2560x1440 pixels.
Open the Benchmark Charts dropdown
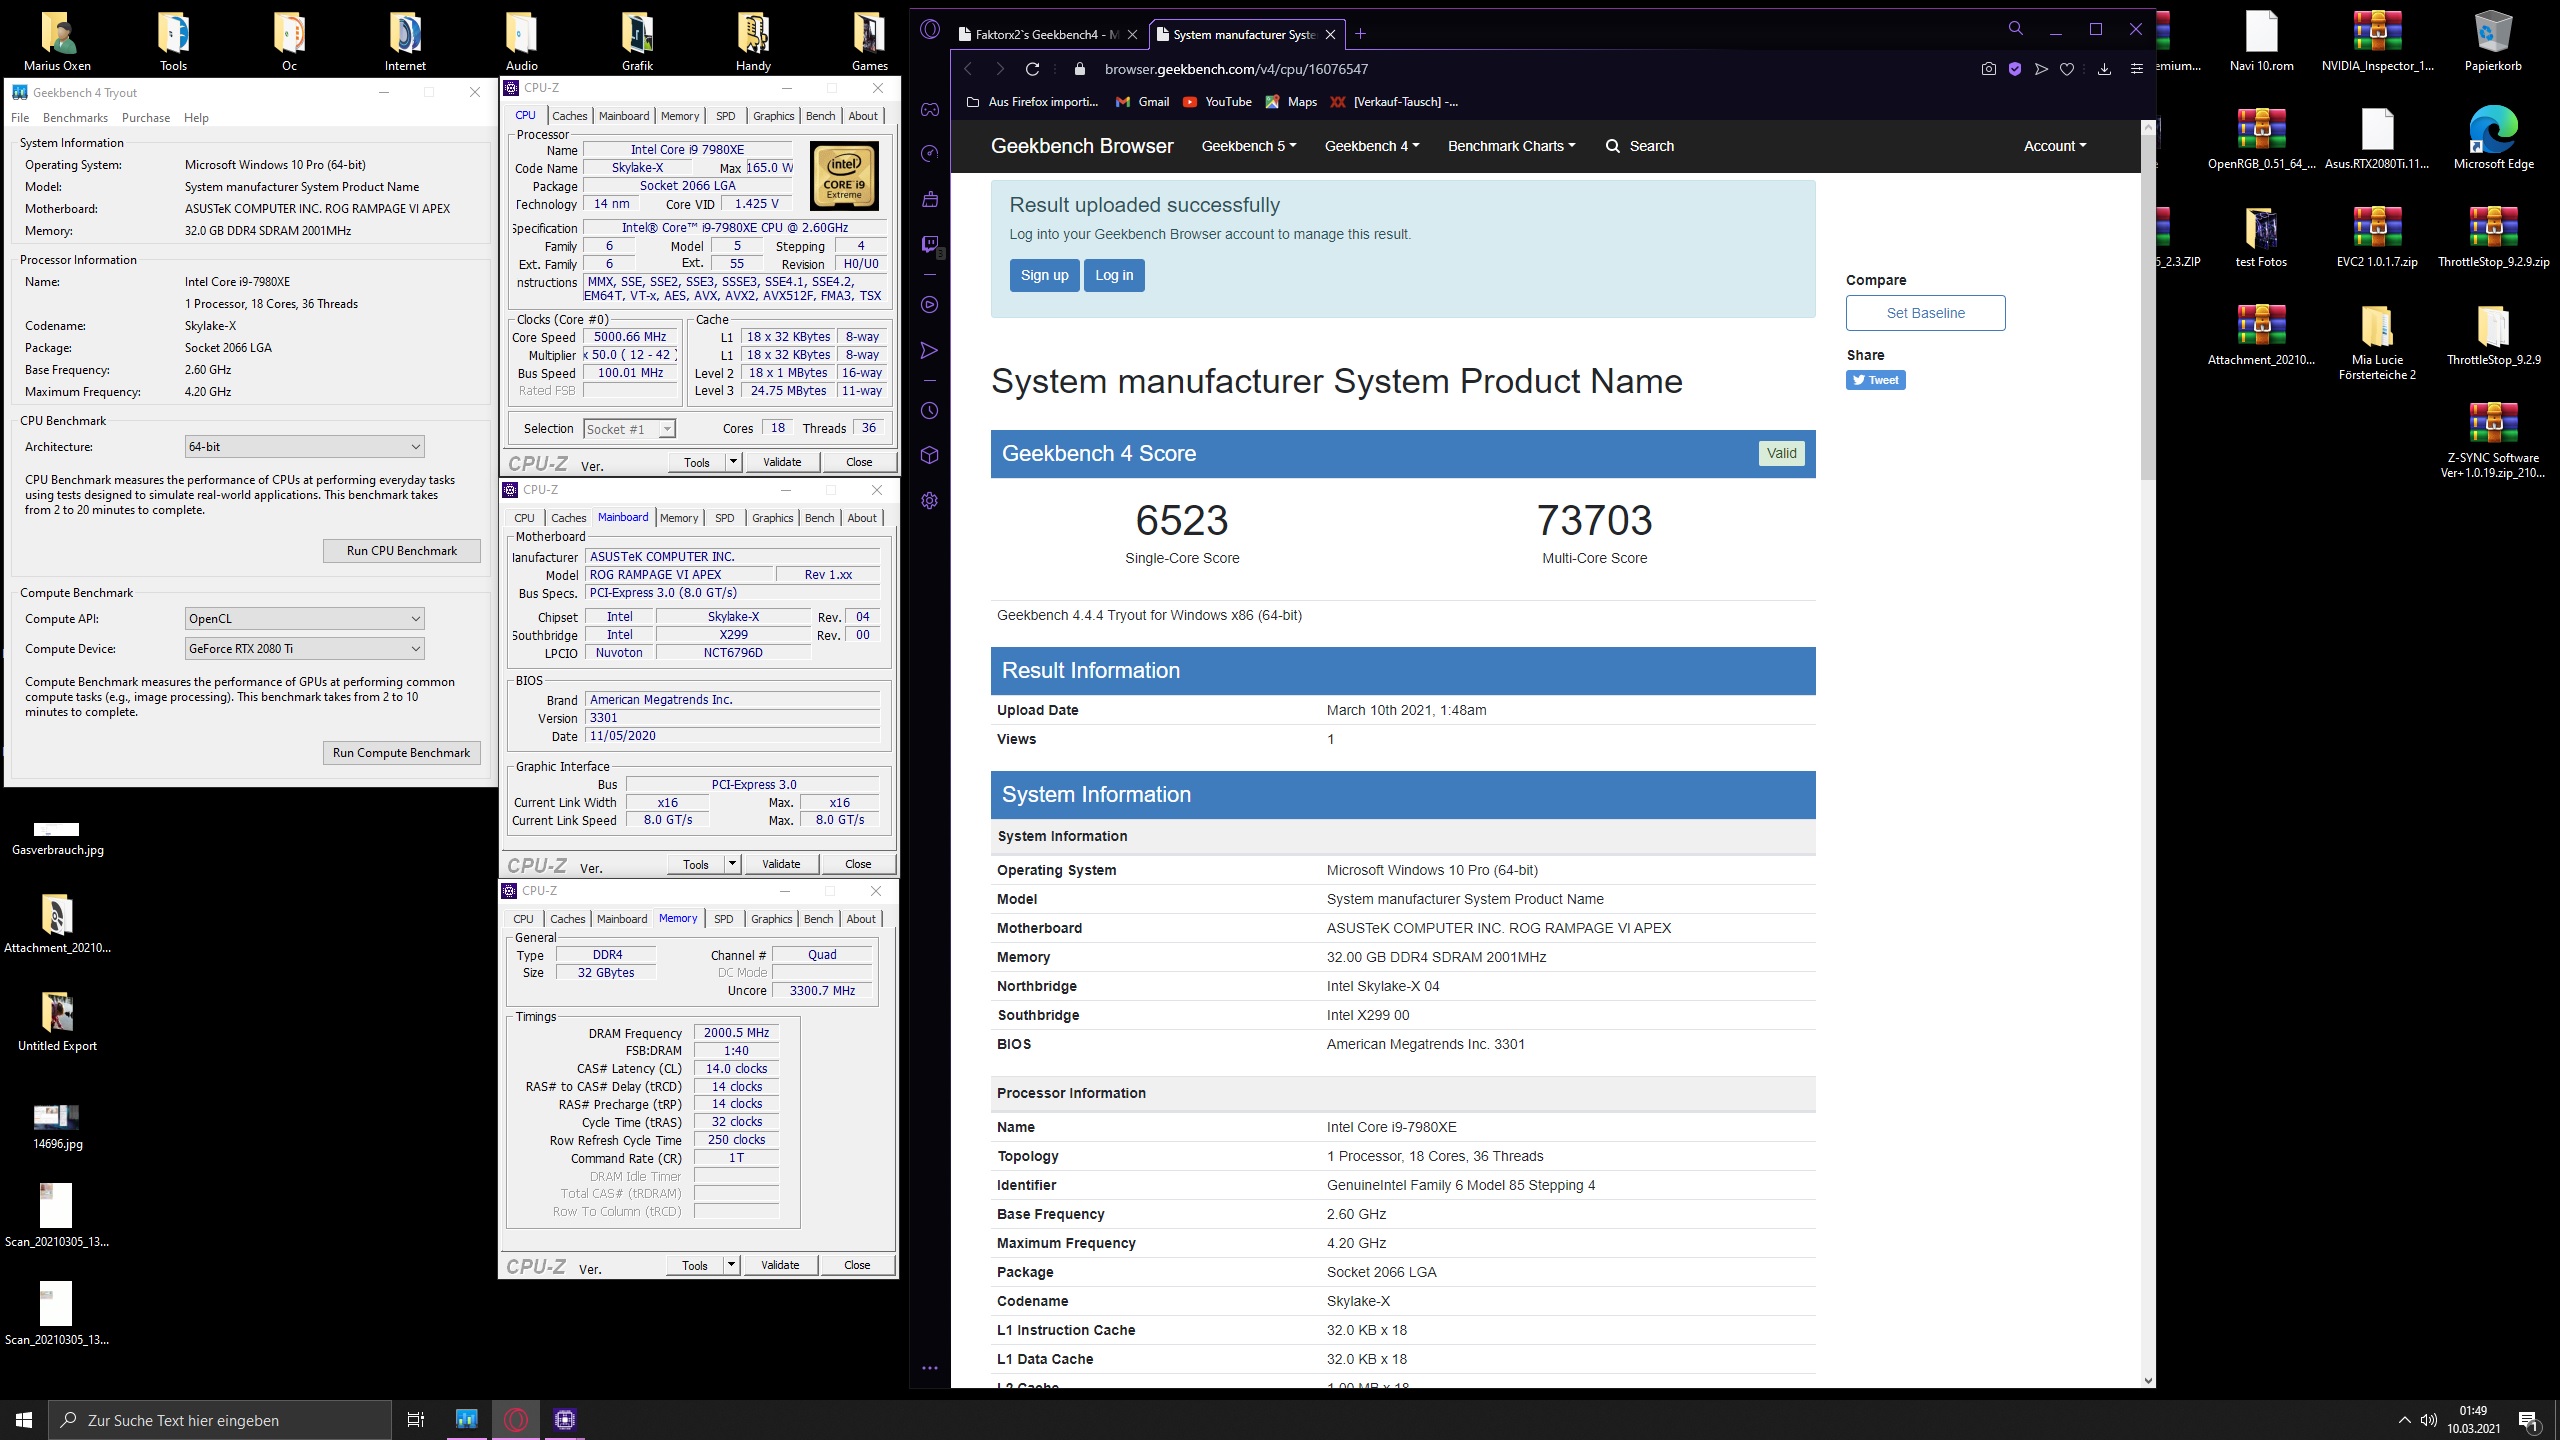(1511, 146)
